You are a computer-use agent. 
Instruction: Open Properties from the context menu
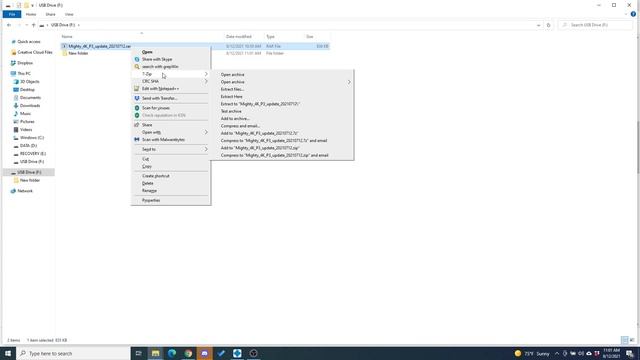pyautogui.click(x=151, y=200)
